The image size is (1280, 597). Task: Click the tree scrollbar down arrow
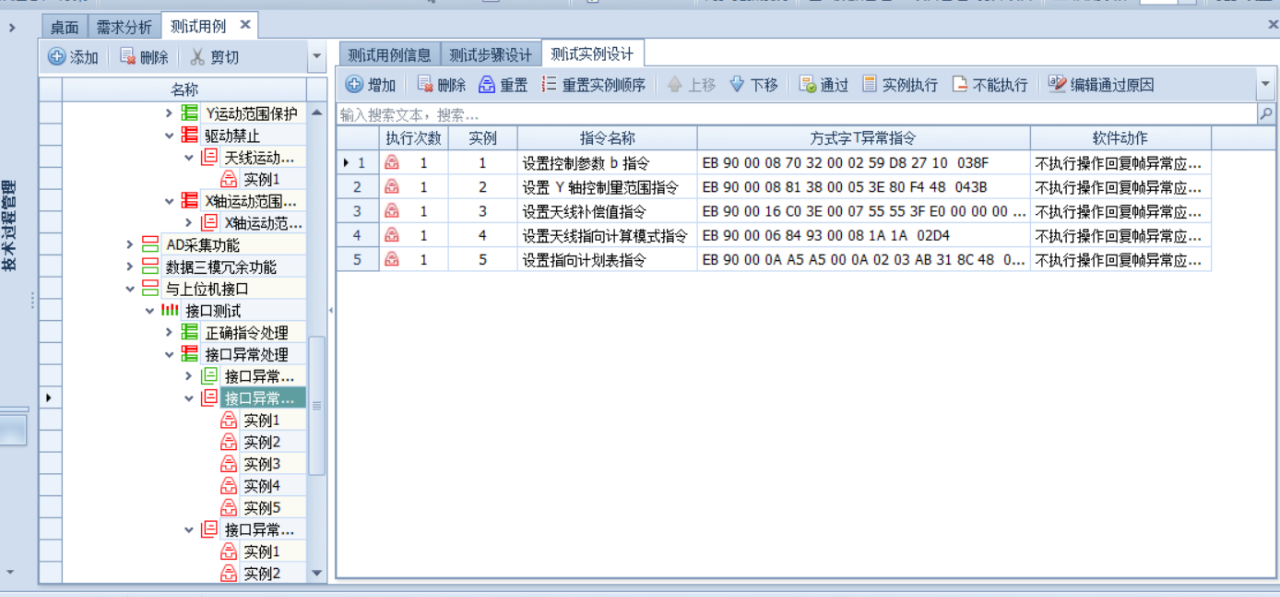[x=317, y=574]
